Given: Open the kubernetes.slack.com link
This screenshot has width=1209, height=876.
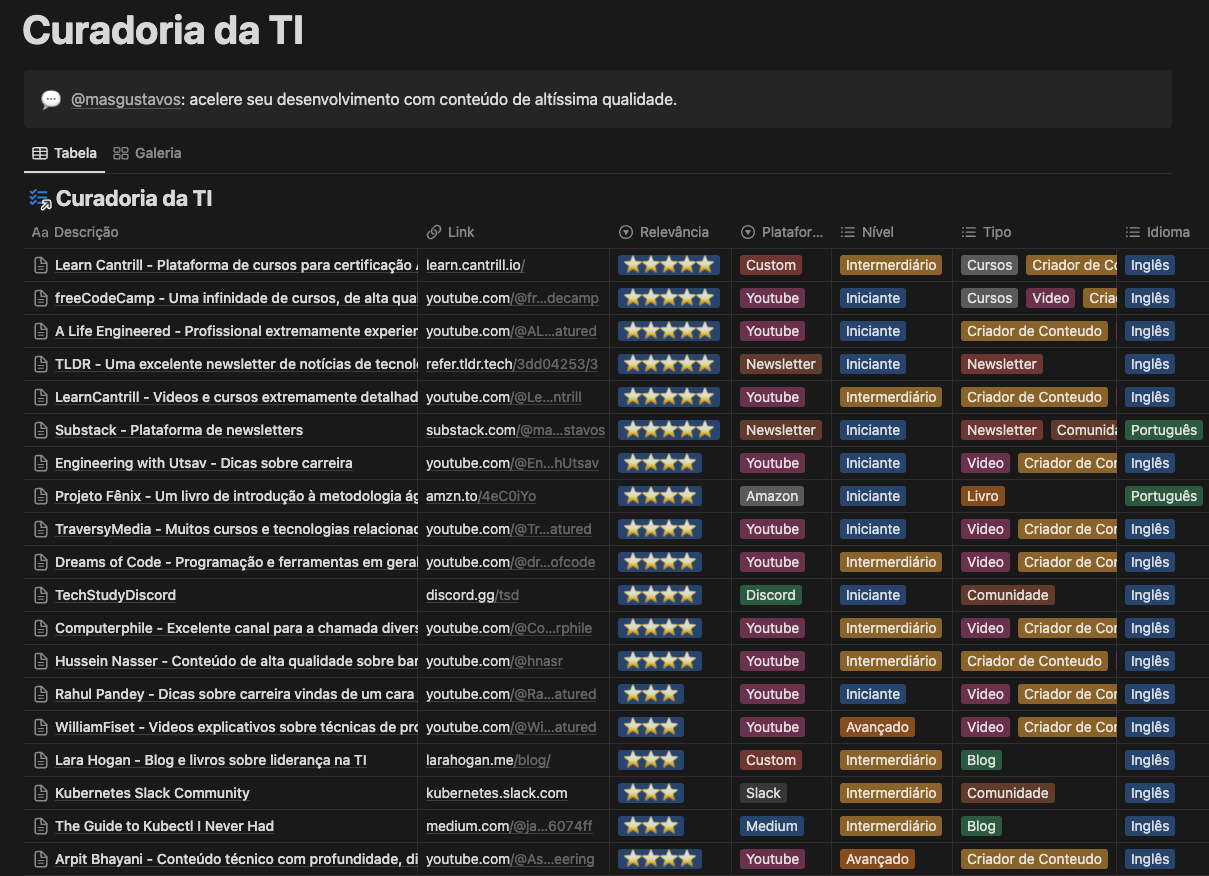Looking at the screenshot, I should tap(497, 793).
